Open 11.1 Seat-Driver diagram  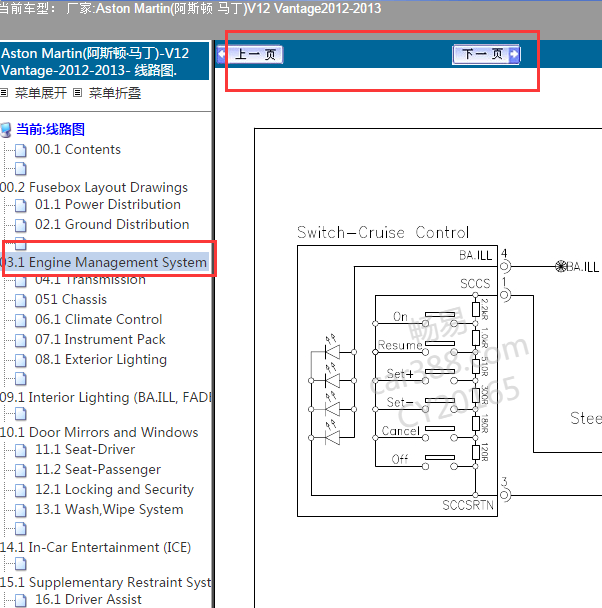tap(85, 449)
